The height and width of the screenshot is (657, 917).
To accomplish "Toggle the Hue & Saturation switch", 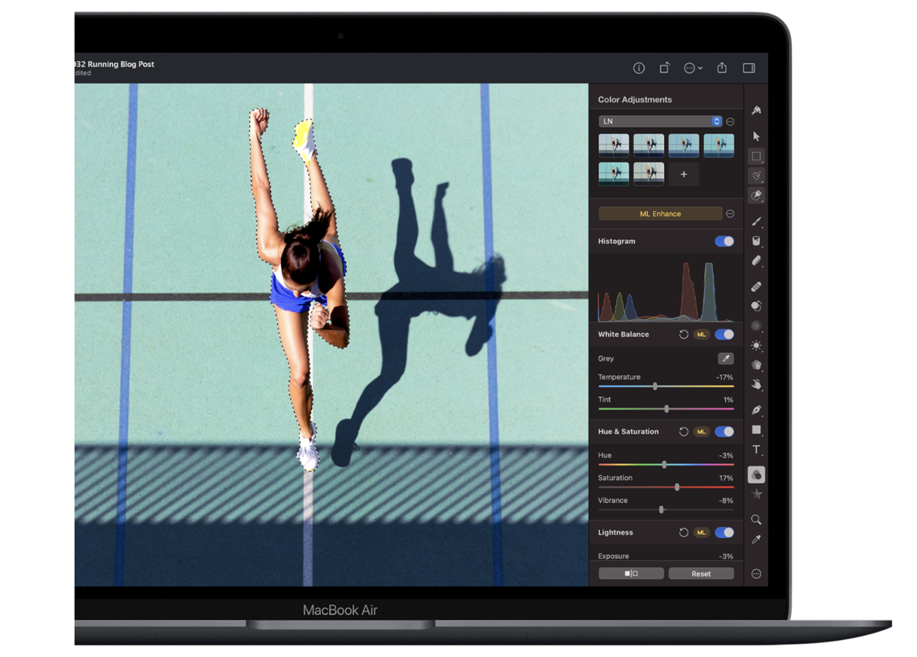I will [x=724, y=432].
